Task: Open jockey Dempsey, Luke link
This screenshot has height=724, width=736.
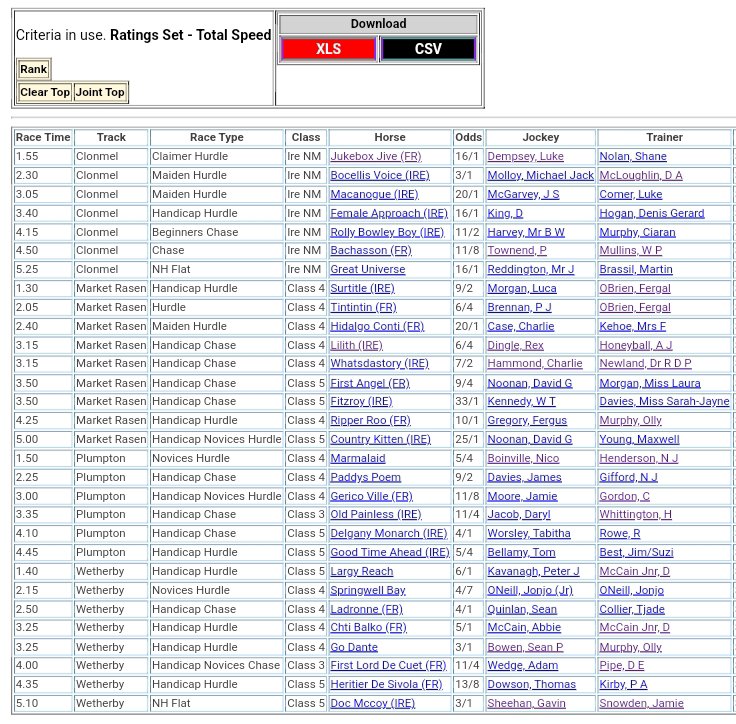Action: coord(525,156)
